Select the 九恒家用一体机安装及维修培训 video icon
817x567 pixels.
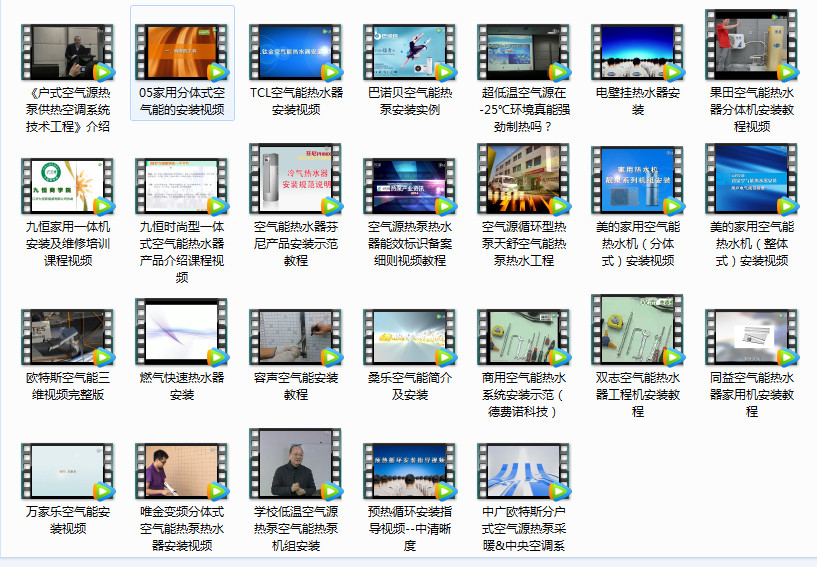[x=68, y=185]
